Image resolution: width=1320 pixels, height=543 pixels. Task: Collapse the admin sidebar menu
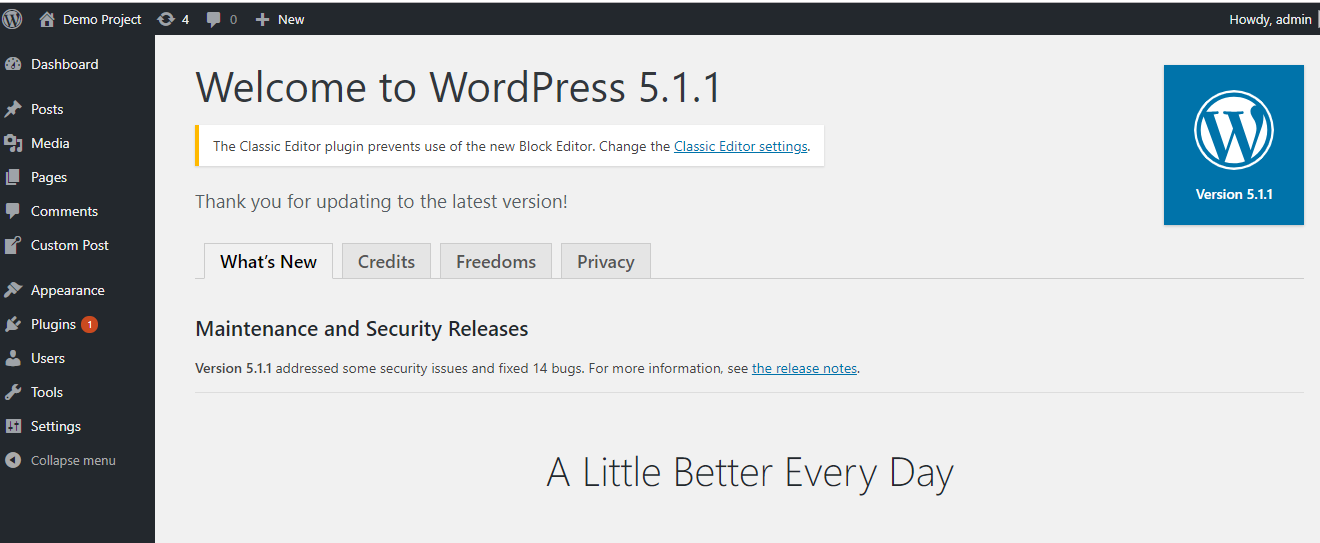(73, 461)
